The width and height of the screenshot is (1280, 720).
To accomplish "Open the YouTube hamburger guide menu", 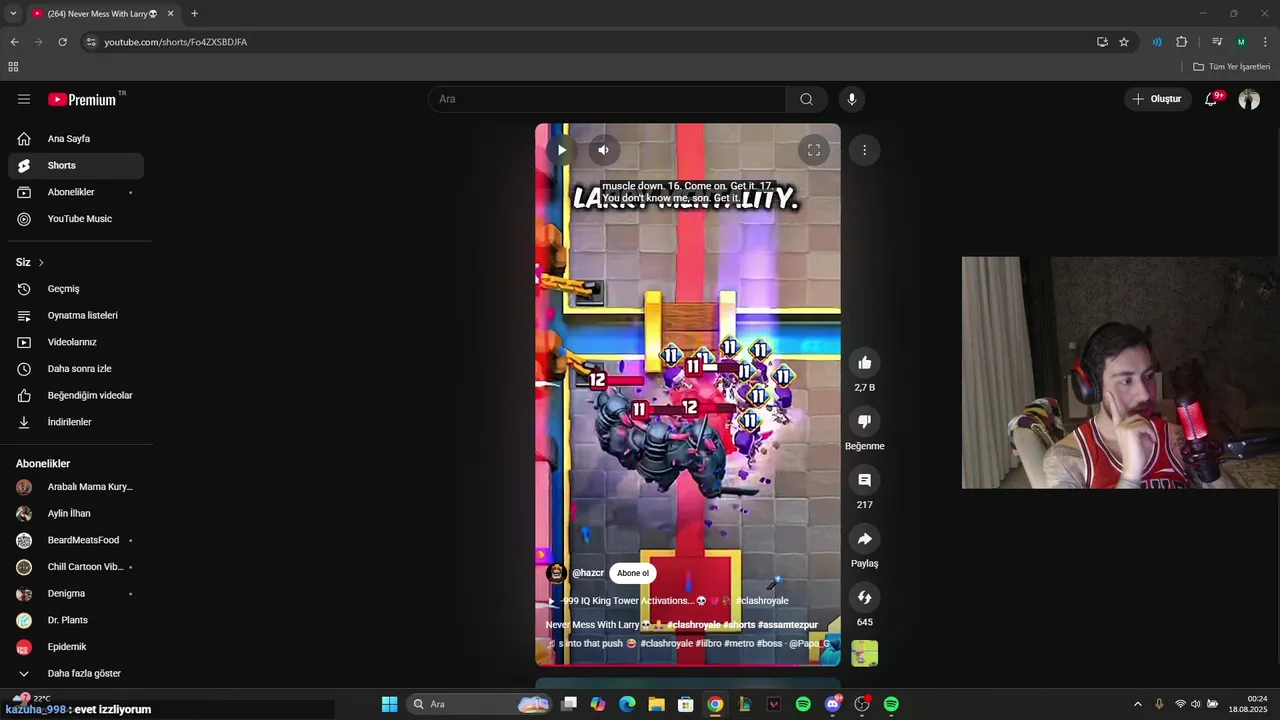I will 24,99.
